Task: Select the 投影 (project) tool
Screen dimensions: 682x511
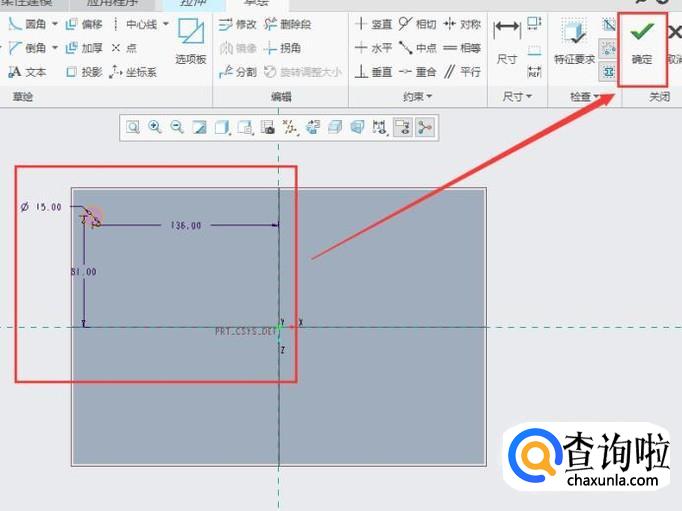Action: tap(84, 72)
